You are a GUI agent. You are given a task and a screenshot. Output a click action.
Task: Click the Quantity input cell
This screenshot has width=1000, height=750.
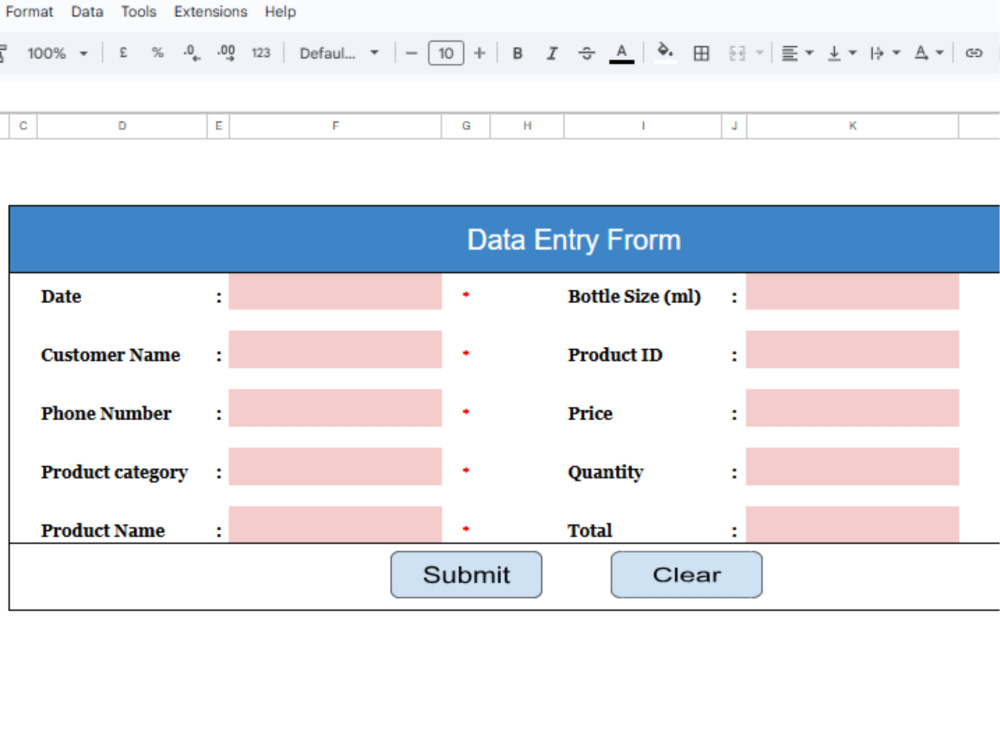853,467
